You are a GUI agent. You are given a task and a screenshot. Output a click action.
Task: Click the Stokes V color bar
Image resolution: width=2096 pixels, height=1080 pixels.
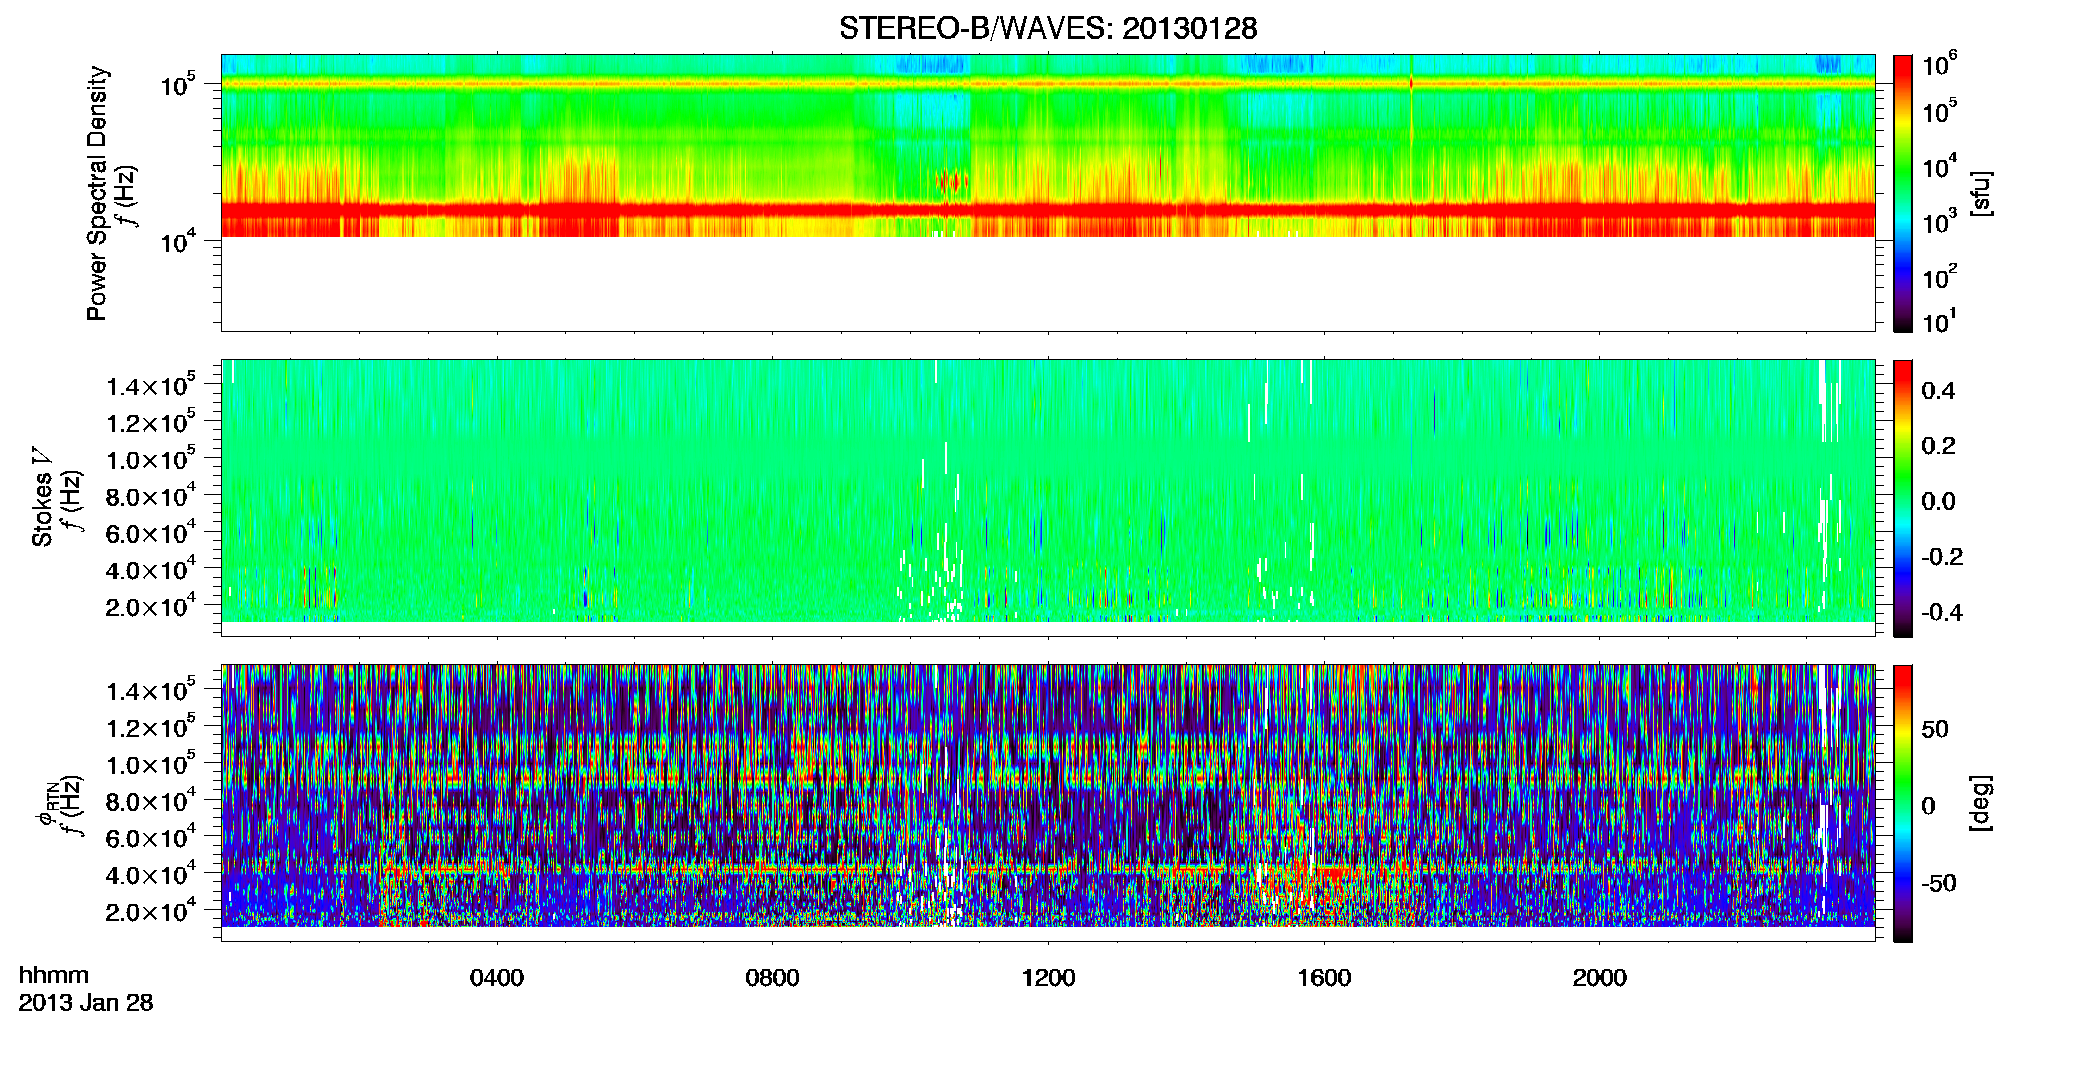[1903, 498]
